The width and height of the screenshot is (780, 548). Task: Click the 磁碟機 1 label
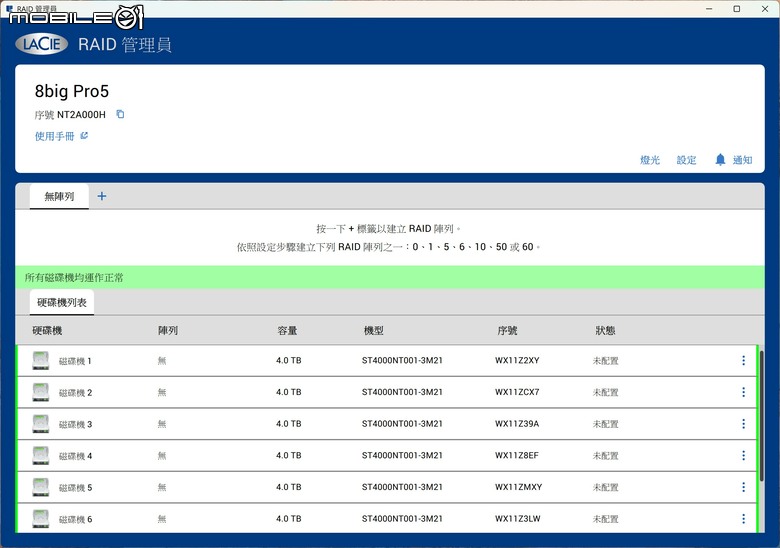[x=75, y=361]
